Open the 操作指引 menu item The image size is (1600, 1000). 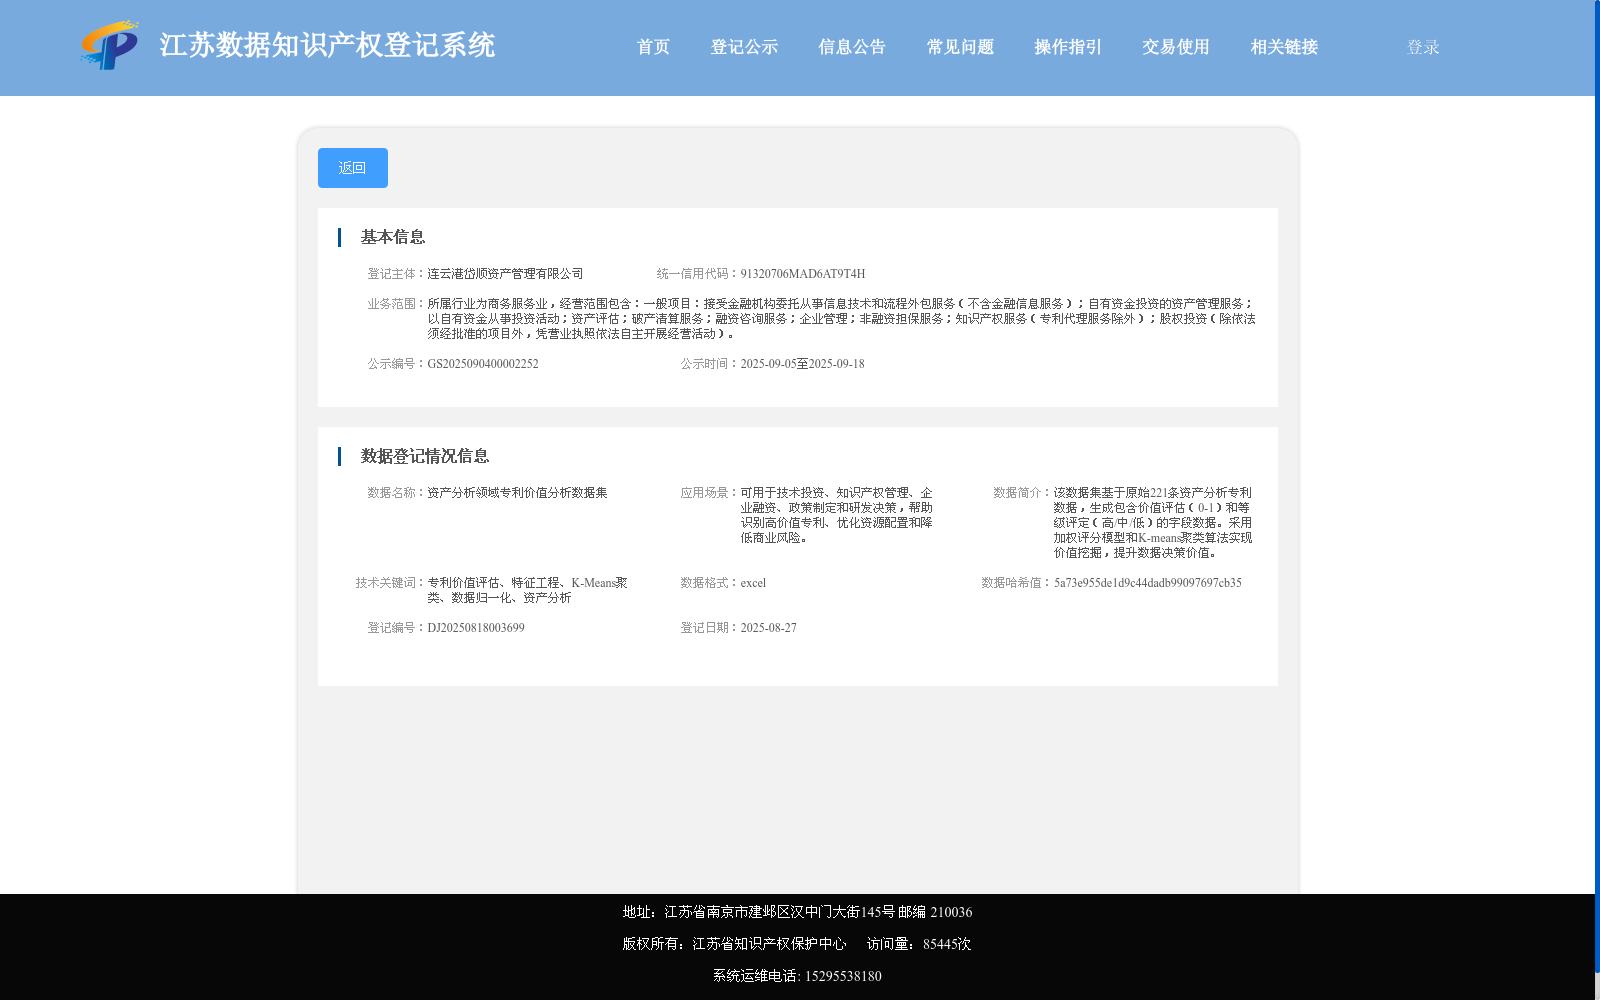coord(1068,47)
